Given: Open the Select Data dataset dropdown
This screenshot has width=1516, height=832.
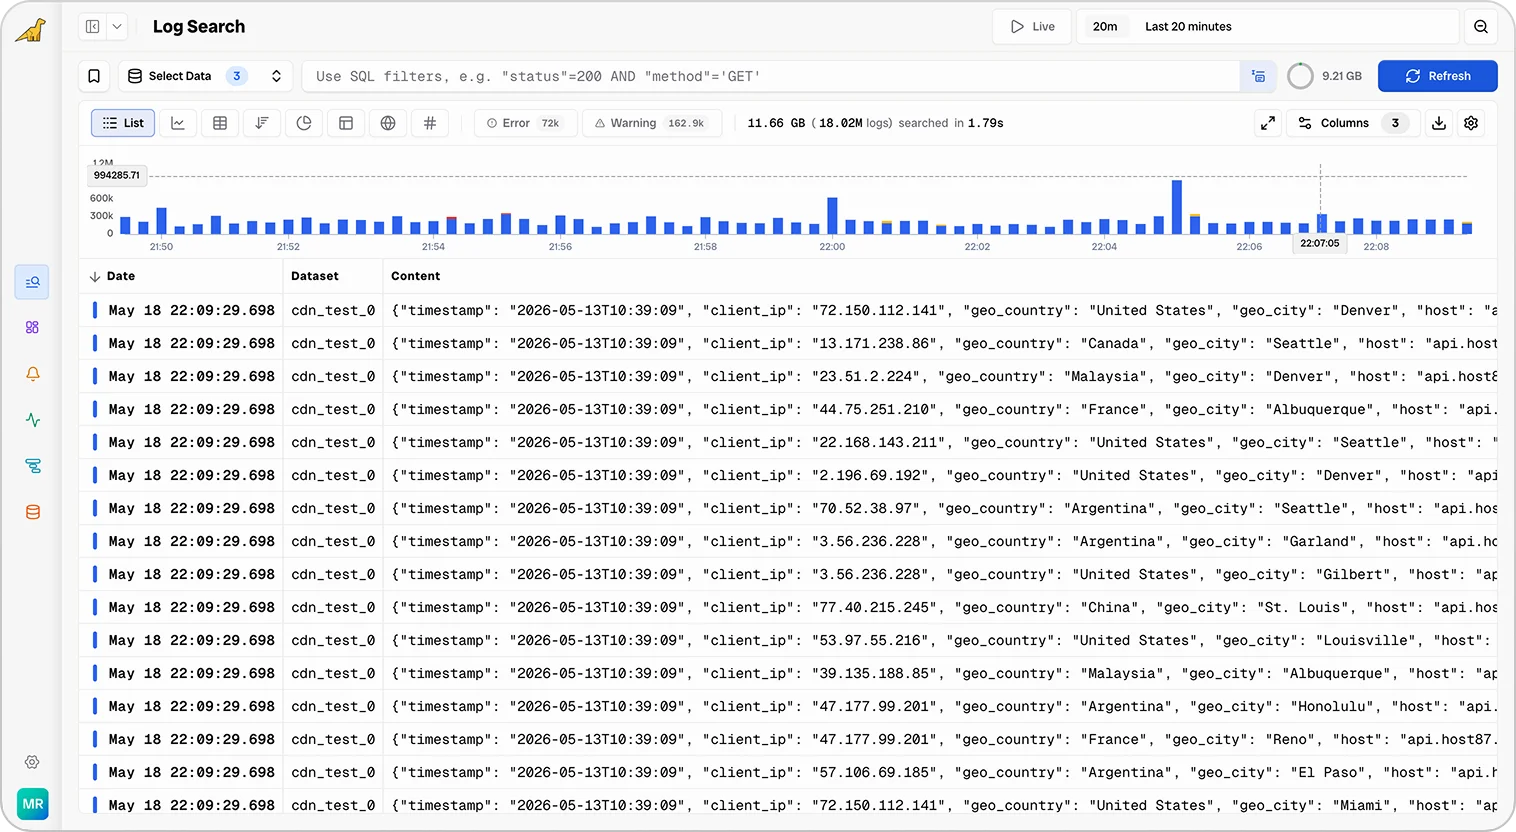Looking at the screenshot, I should pyautogui.click(x=205, y=76).
